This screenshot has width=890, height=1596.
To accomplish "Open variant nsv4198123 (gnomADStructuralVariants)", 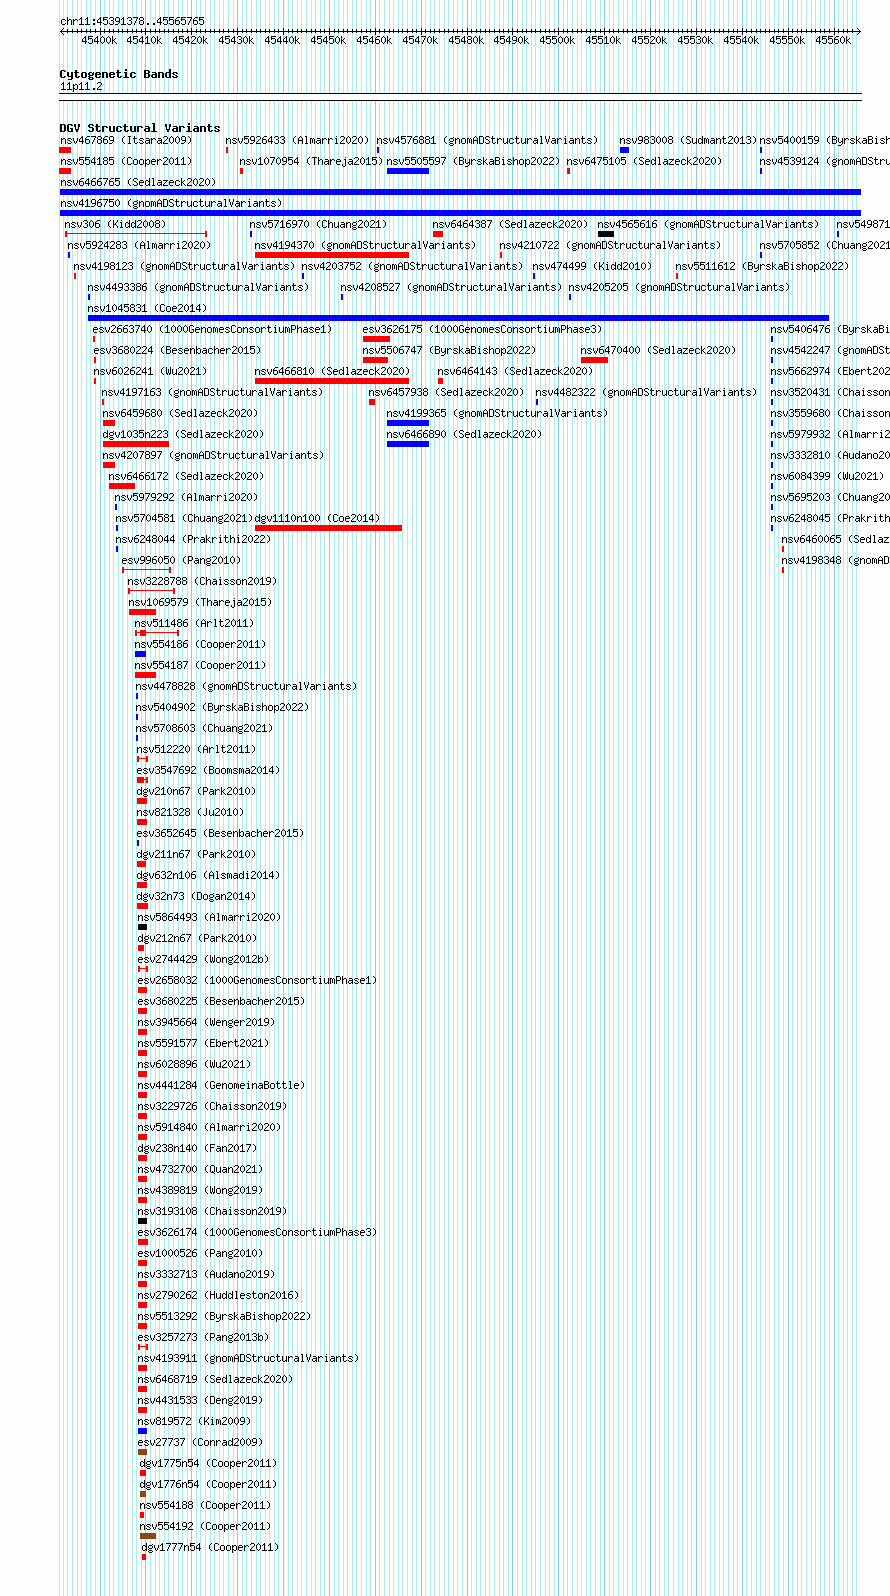I will pyautogui.click(x=183, y=266).
